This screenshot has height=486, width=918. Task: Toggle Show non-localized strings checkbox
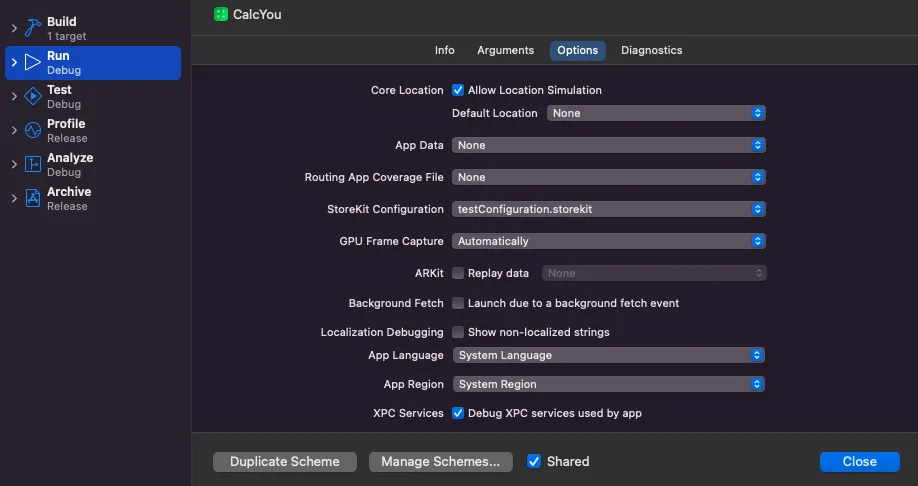pos(458,332)
